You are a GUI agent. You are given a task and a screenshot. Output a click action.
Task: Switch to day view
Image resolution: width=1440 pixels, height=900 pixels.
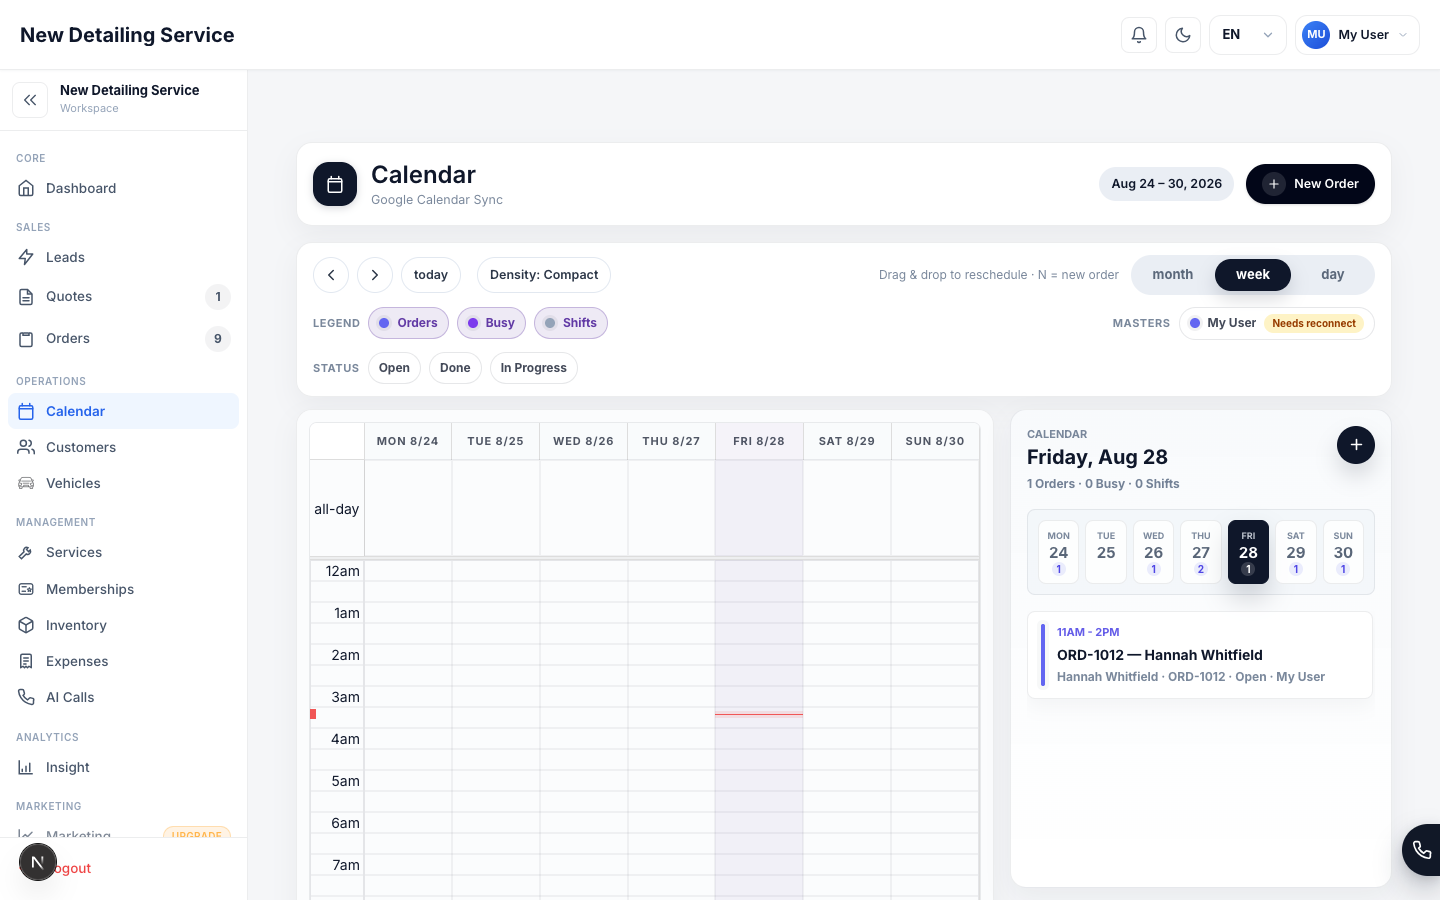coord(1333,275)
